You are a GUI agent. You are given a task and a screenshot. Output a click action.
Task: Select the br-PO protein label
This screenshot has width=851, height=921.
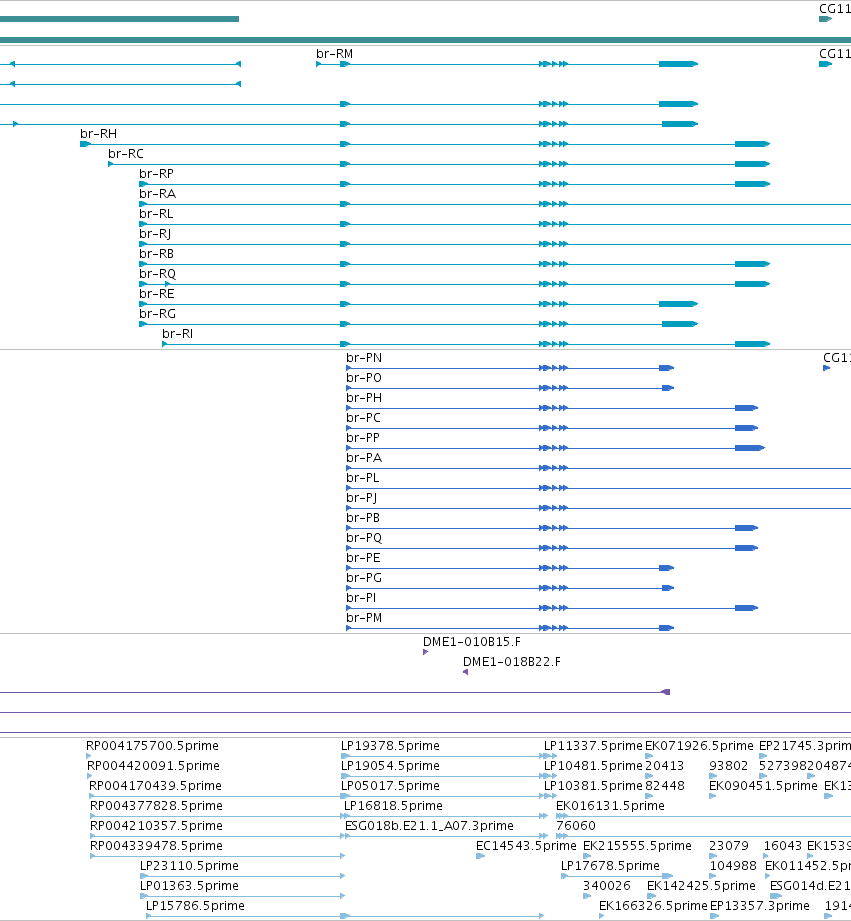click(x=364, y=378)
